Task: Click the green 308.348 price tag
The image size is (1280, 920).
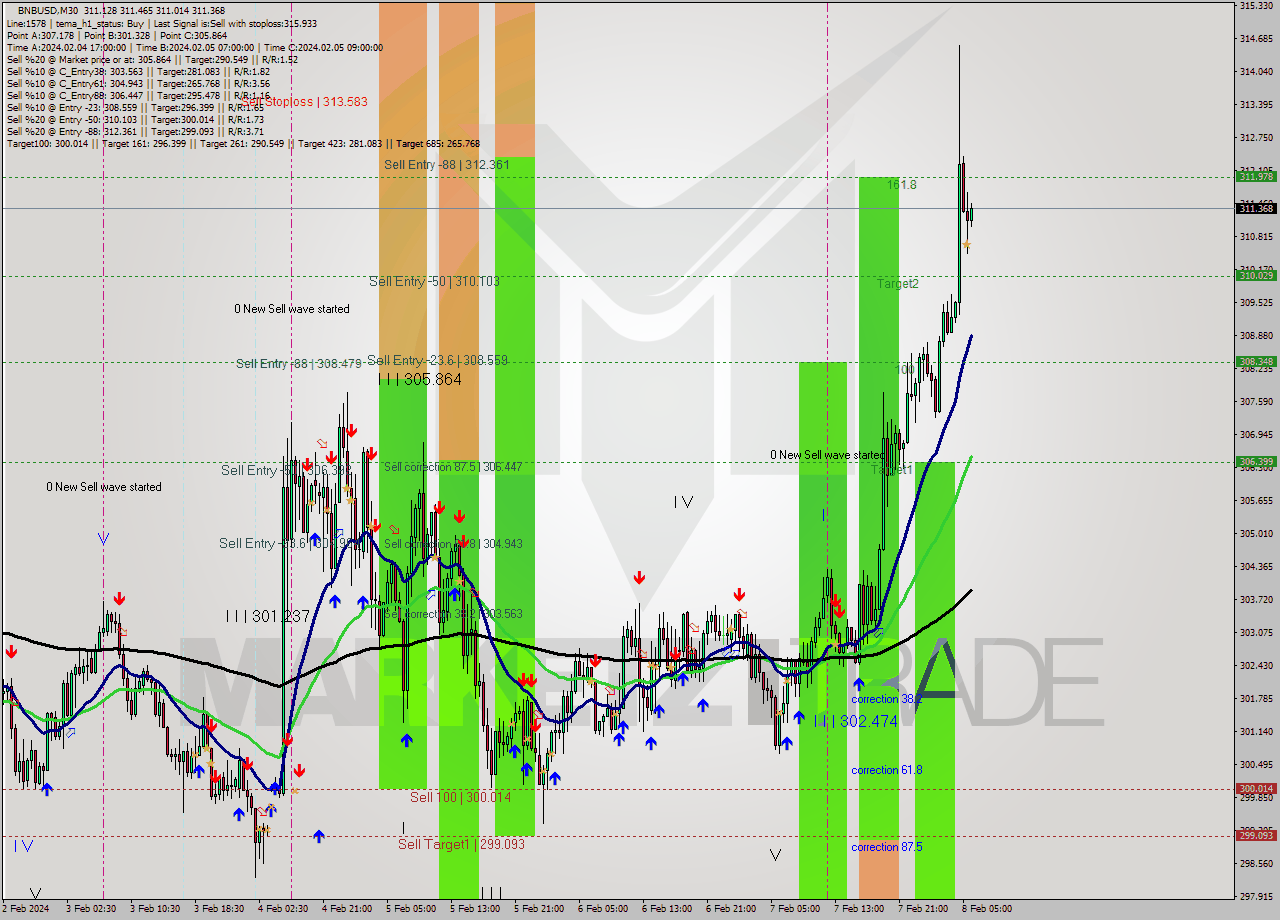Action: [1256, 362]
